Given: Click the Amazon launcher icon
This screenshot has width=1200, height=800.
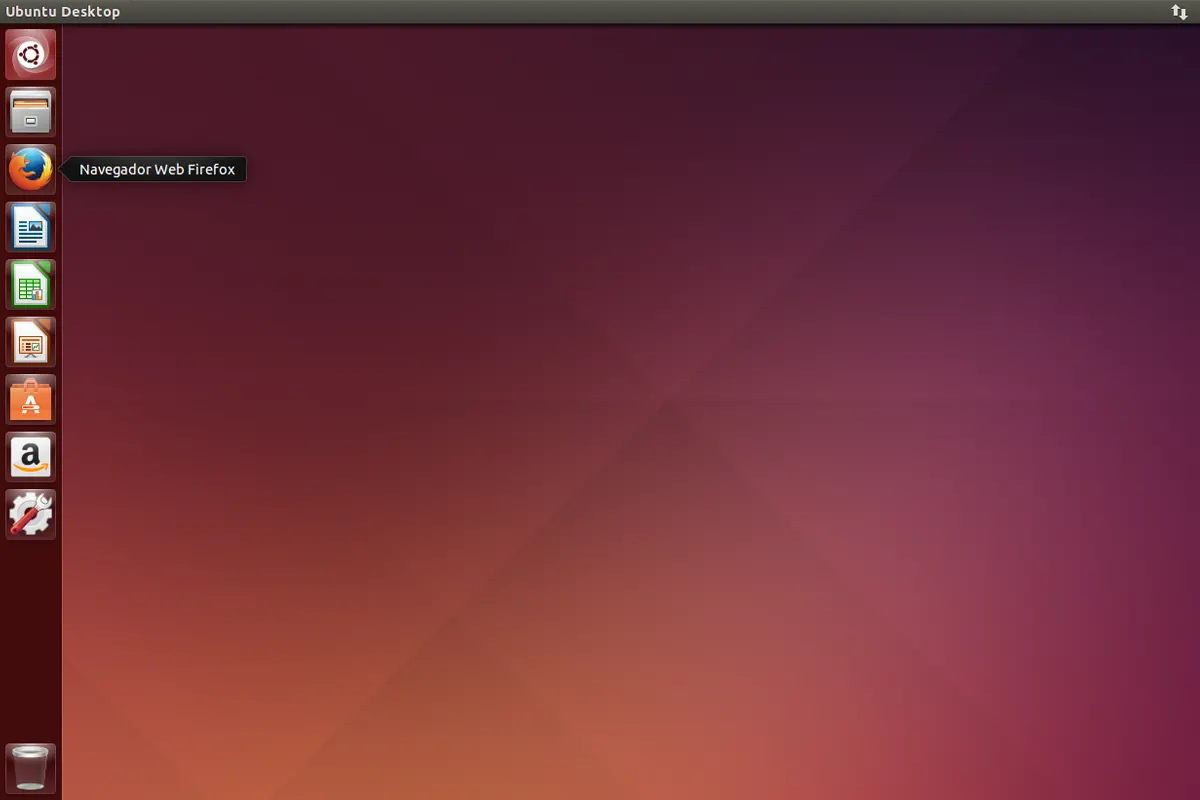Looking at the screenshot, I should pos(31,457).
